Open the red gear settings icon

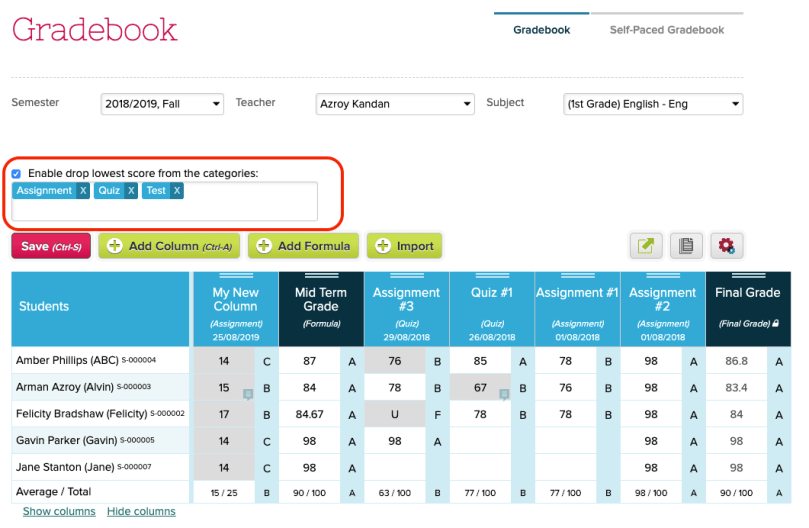[x=726, y=246]
